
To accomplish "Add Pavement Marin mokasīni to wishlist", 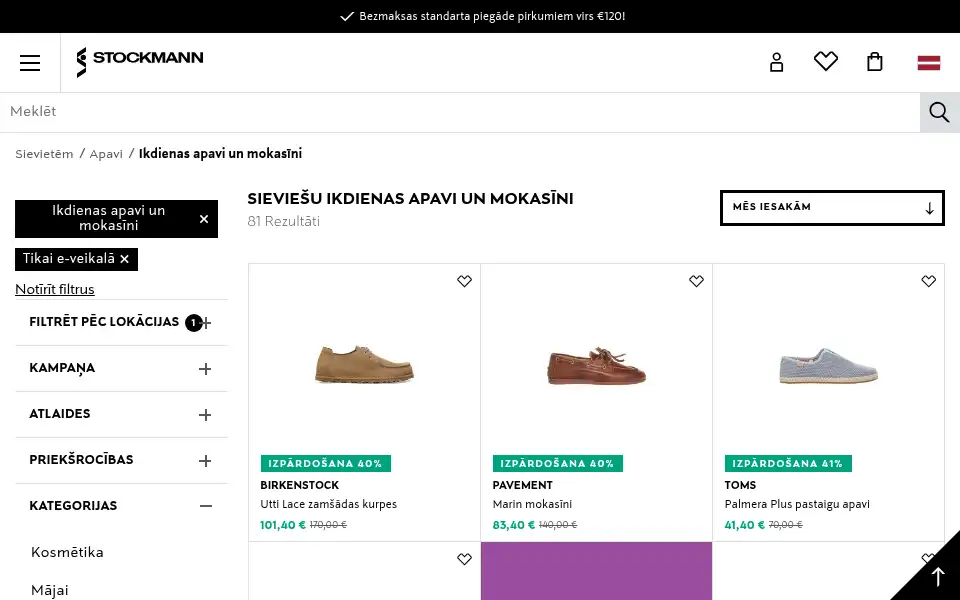I will coord(696,281).
